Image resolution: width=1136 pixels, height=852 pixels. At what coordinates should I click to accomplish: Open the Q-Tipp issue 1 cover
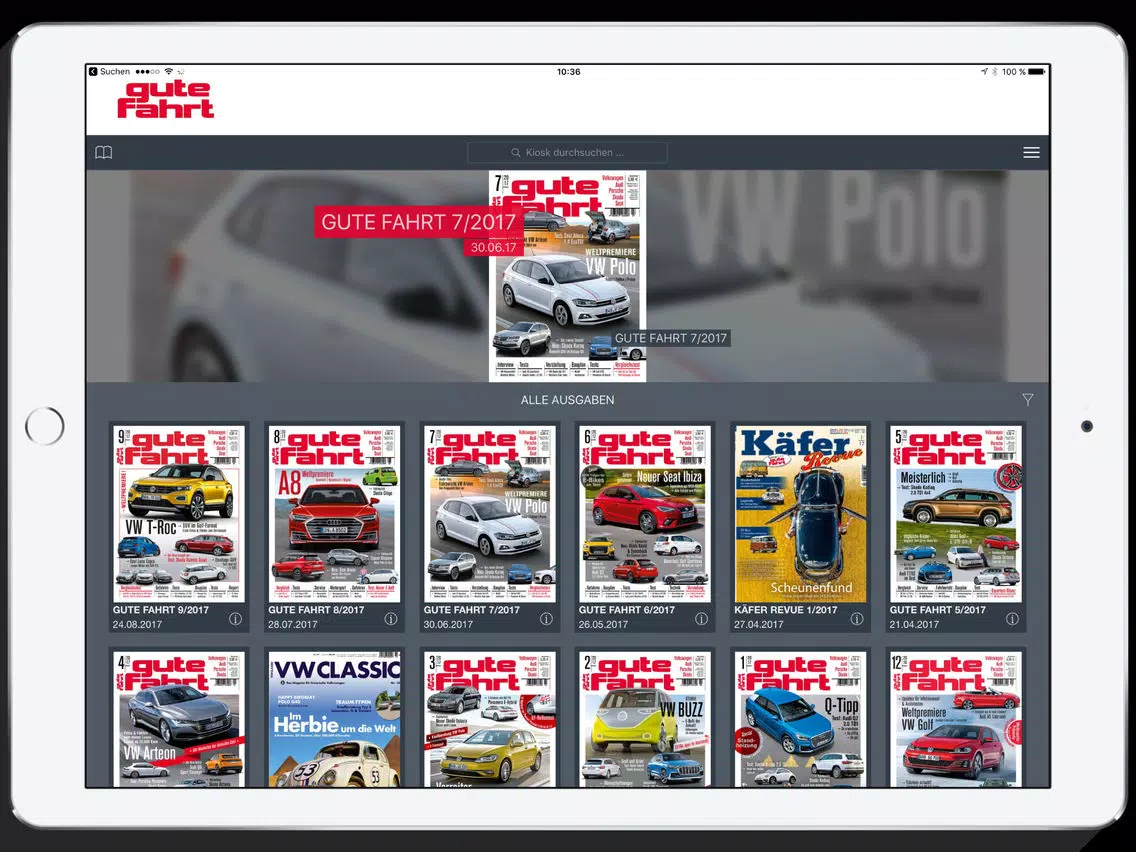tap(800, 719)
